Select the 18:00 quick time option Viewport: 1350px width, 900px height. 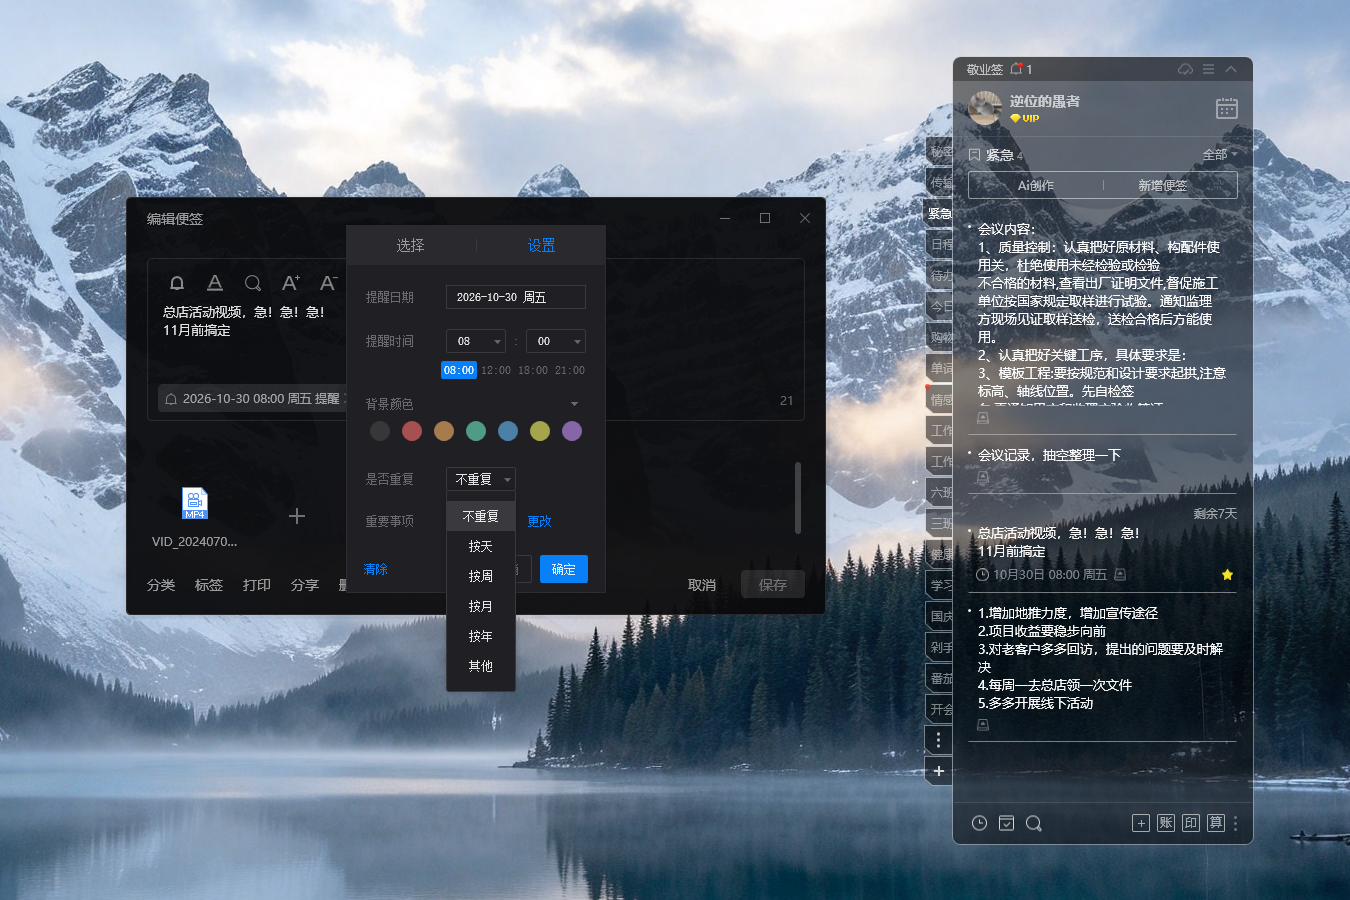[x=533, y=370]
